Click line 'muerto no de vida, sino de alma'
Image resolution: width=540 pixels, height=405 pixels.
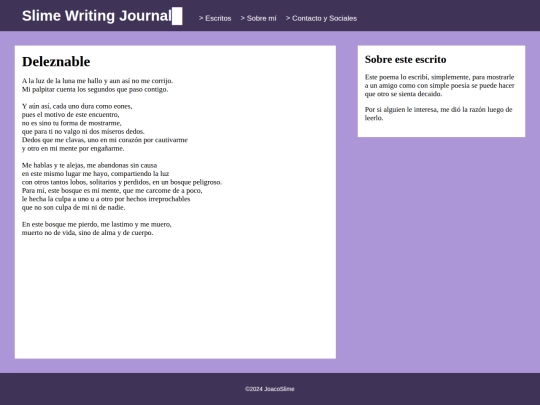click(x=87, y=232)
